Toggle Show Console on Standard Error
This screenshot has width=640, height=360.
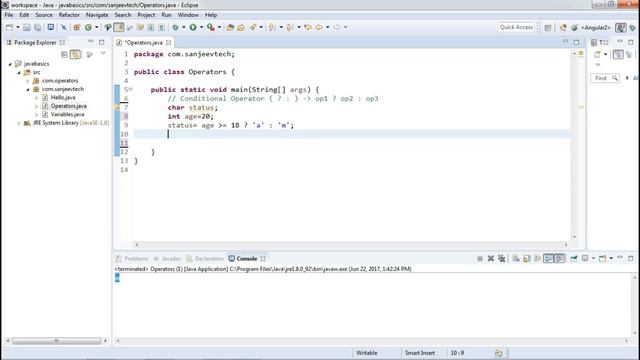pos(560,259)
